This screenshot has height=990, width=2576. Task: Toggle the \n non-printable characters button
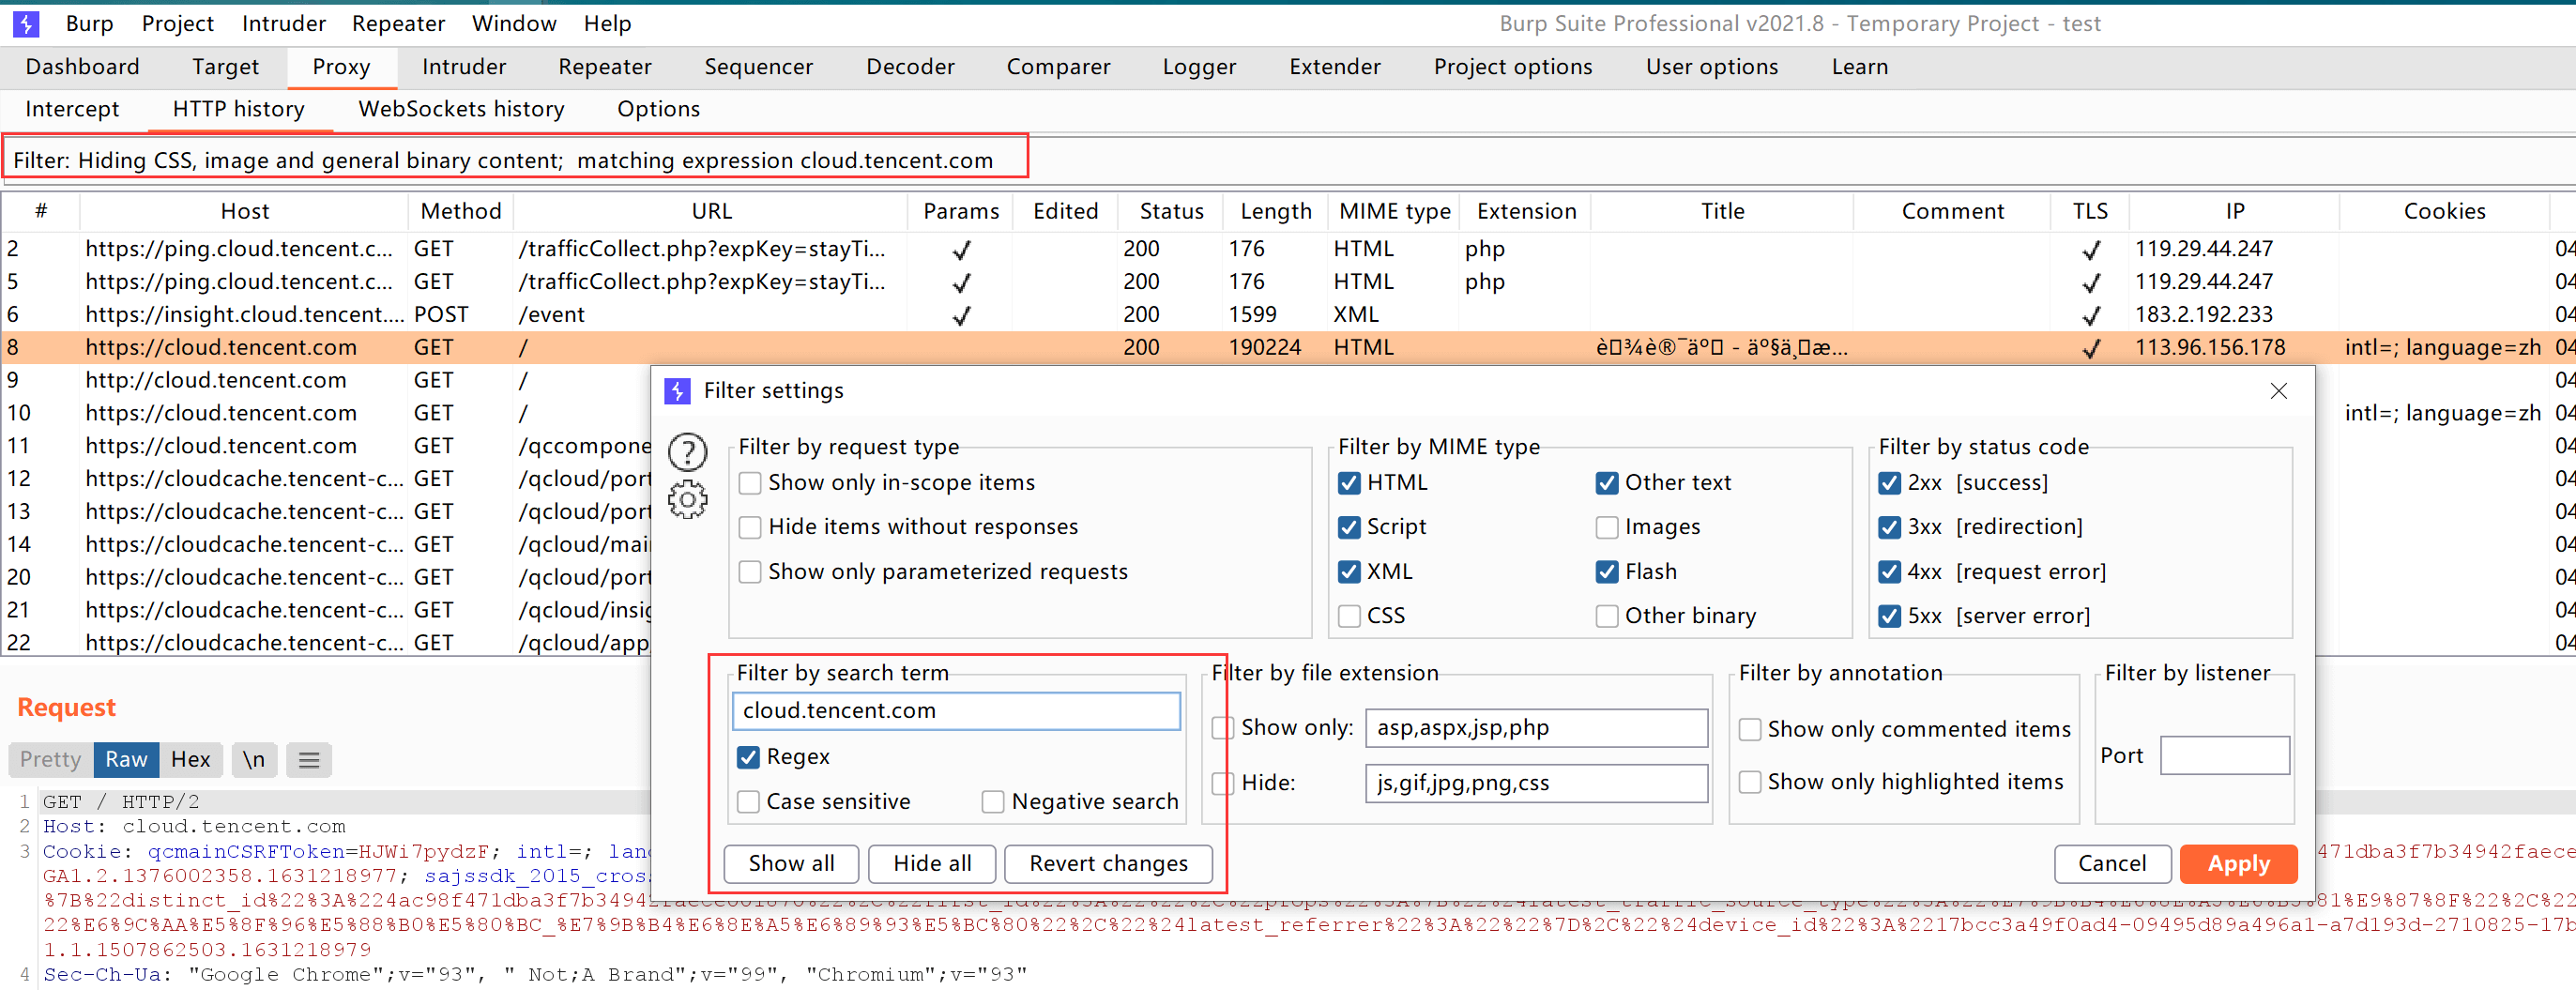[254, 760]
